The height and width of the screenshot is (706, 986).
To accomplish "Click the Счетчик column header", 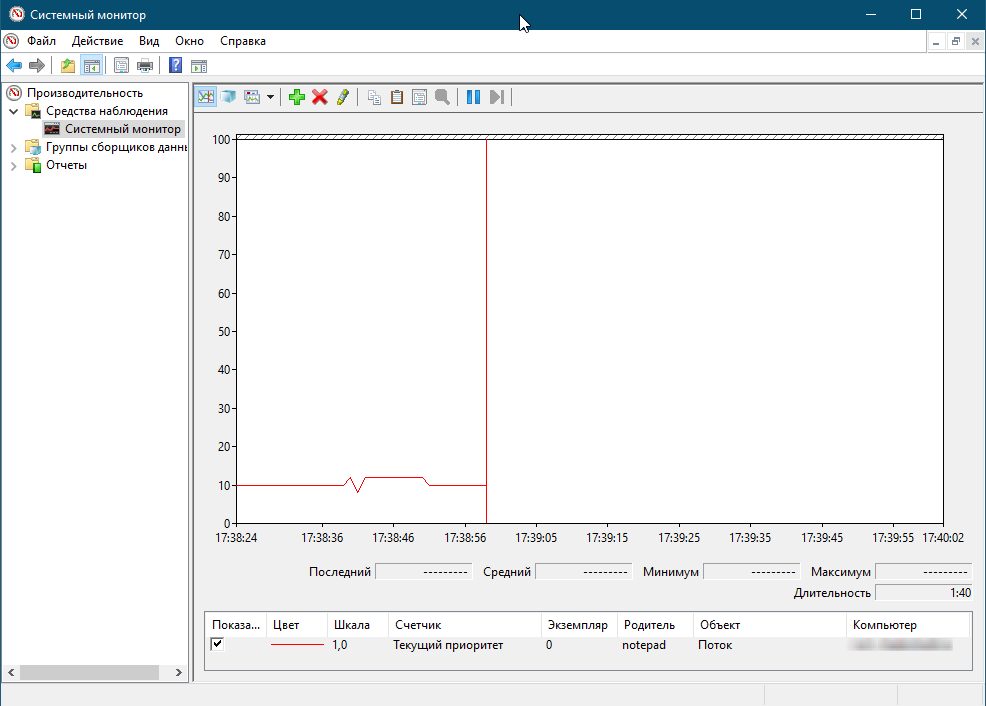I will coord(417,625).
